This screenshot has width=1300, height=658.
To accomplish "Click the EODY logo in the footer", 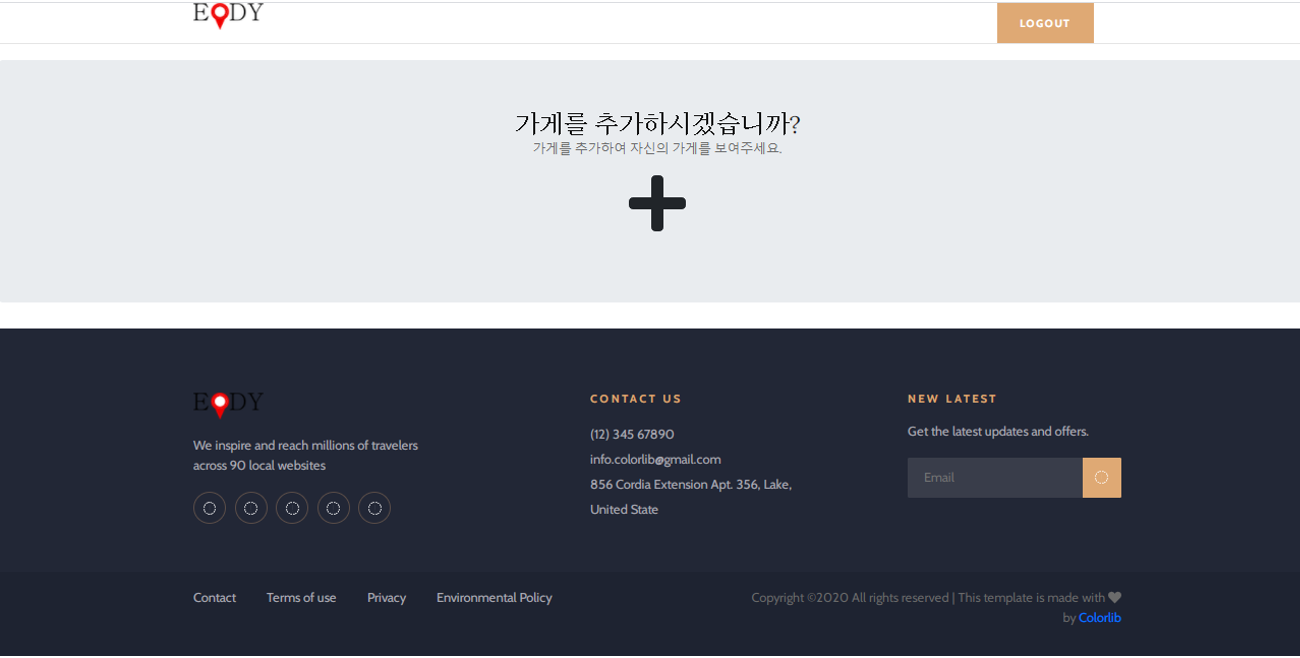I will click(x=228, y=404).
